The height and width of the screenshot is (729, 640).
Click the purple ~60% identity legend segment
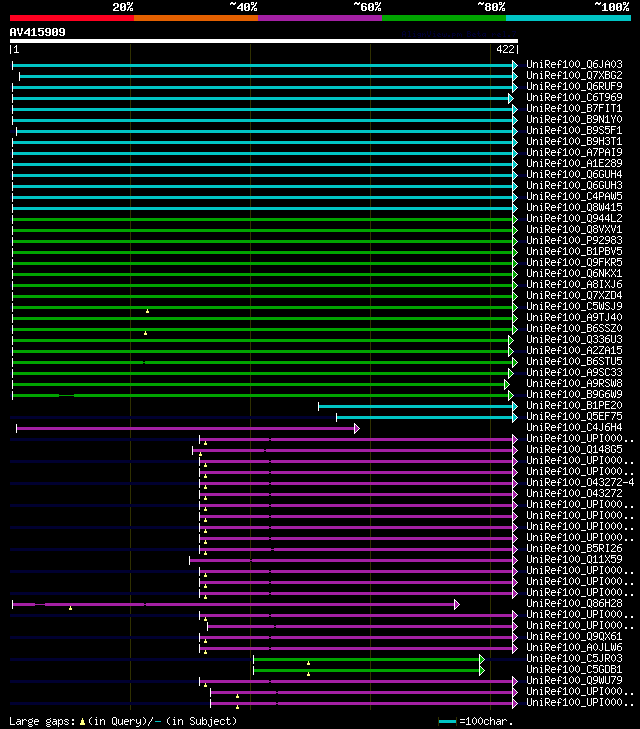click(320, 18)
